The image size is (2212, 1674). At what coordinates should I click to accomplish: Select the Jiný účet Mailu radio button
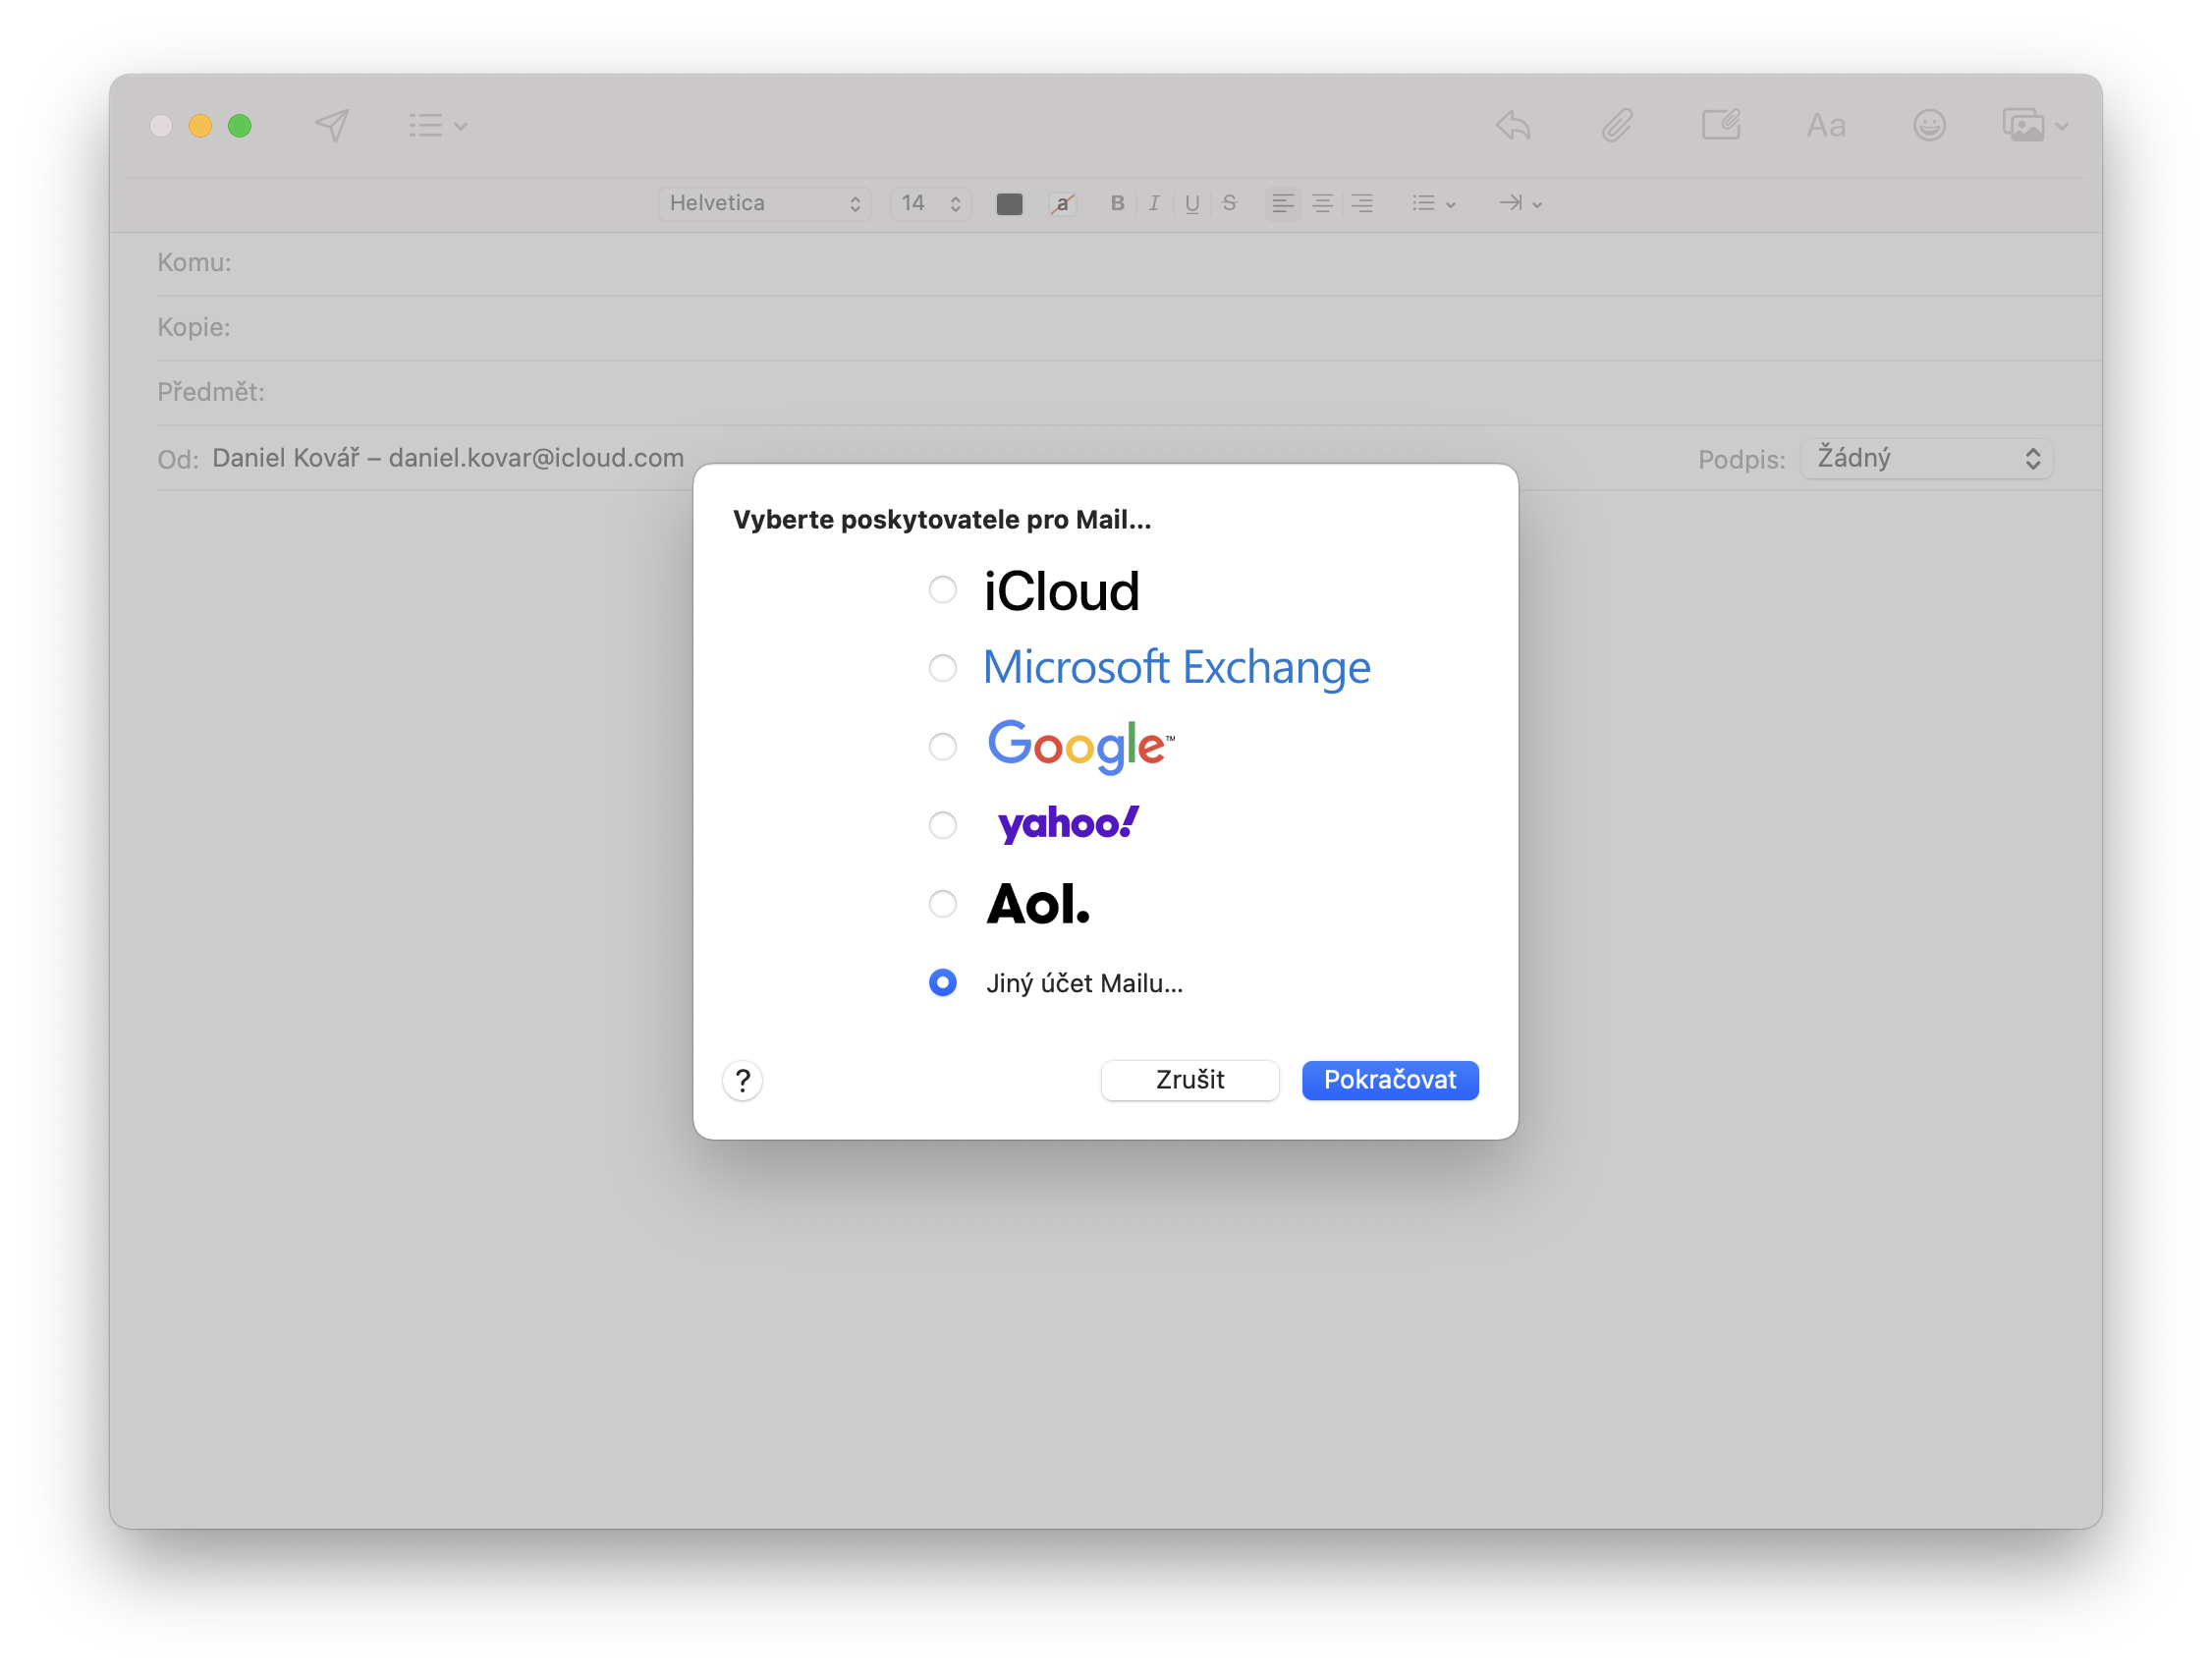click(x=942, y=983)
